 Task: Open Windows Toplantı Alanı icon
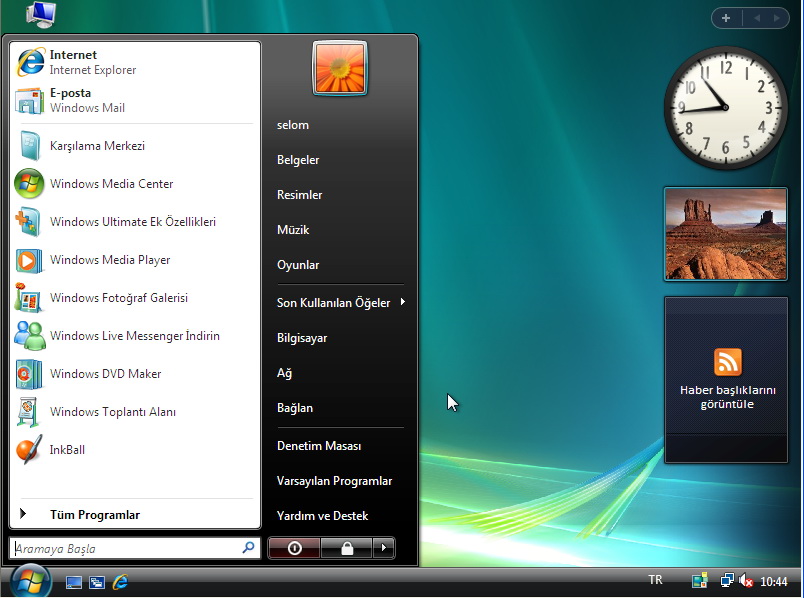(x=29, y=412)
